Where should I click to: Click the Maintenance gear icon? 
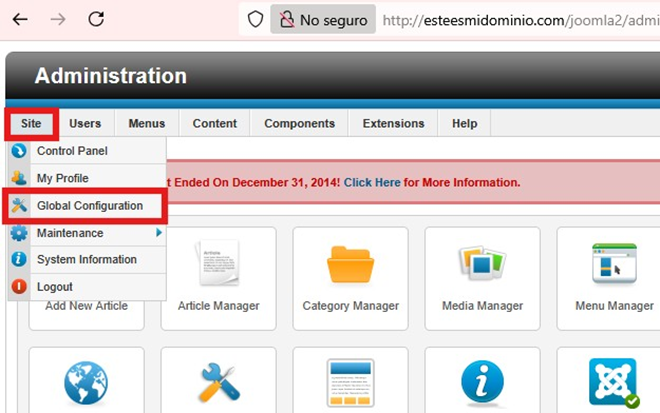[19, 233]
